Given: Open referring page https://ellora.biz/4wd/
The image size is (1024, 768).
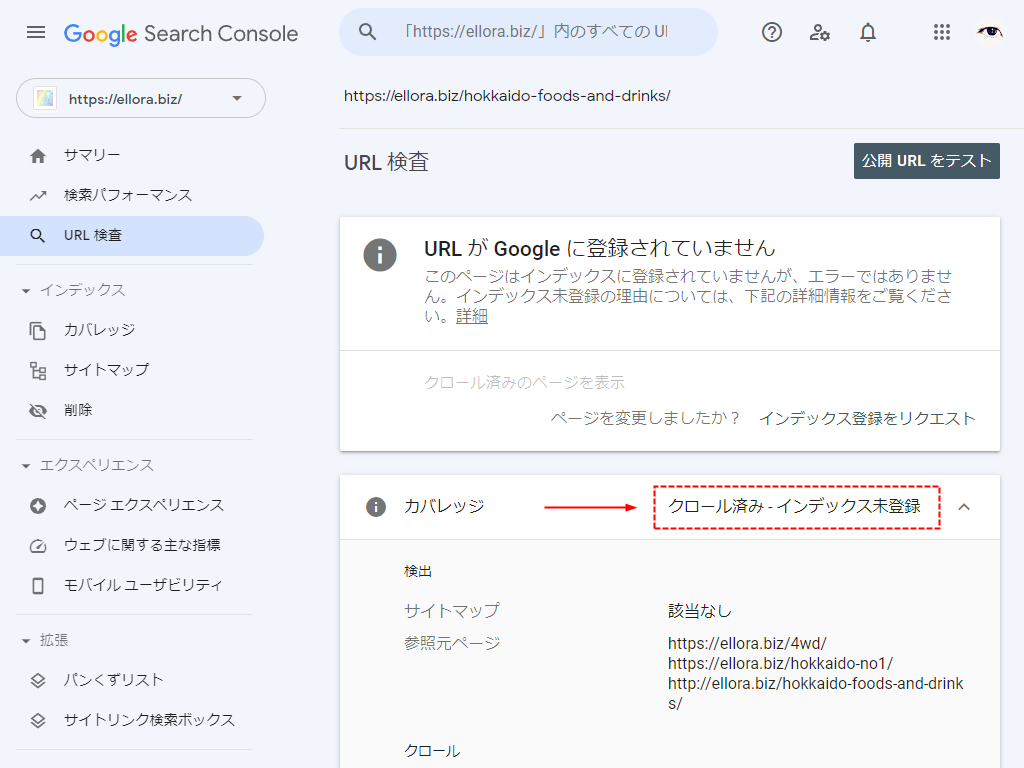Looking at the screenshot, I should 747,643.
